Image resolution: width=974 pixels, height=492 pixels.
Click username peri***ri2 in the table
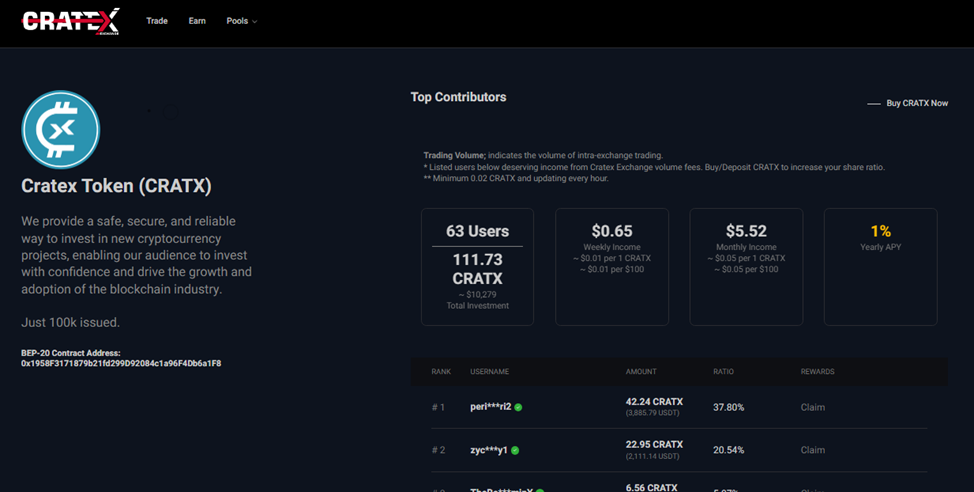click(490, 407)
